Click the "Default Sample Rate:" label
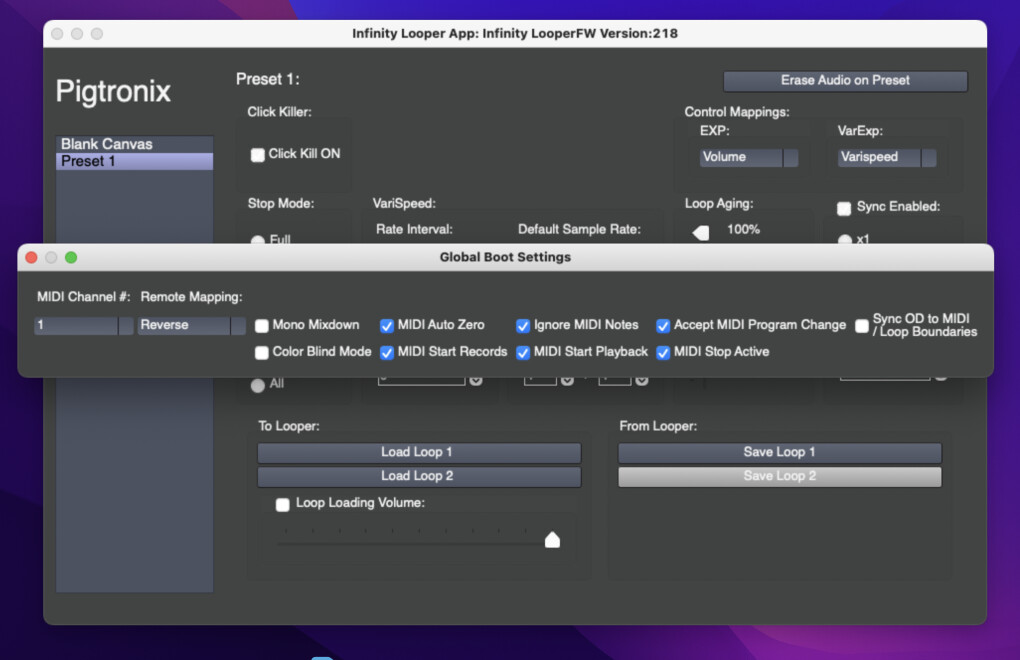Viewport: 1020px width, 660px height. [579, 230]
